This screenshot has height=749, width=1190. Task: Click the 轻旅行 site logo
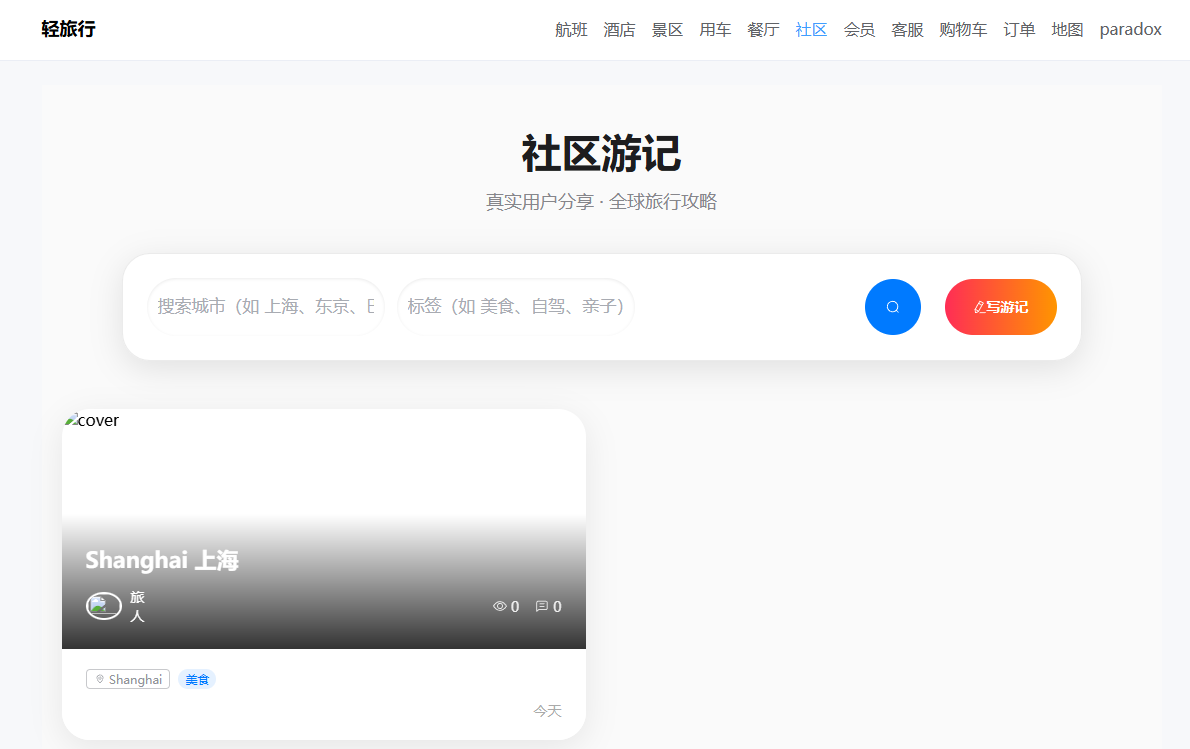tap(68, 30)
